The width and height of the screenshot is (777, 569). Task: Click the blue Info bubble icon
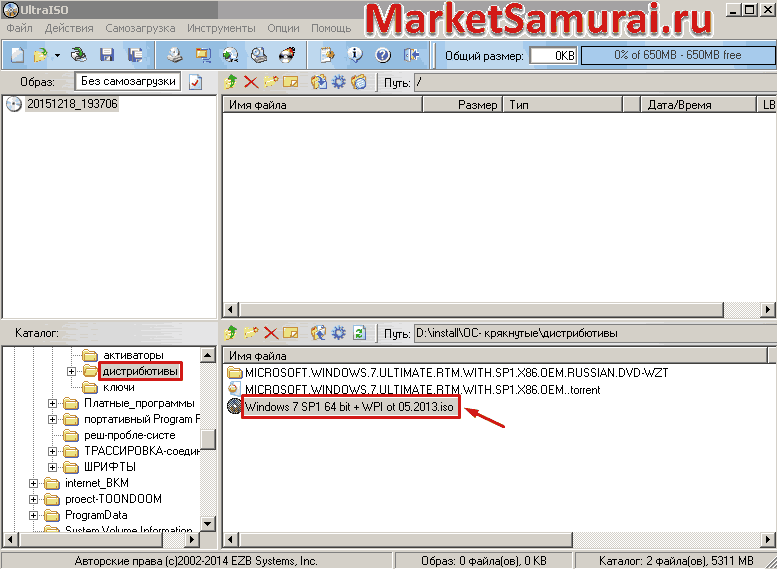[355, 55]
